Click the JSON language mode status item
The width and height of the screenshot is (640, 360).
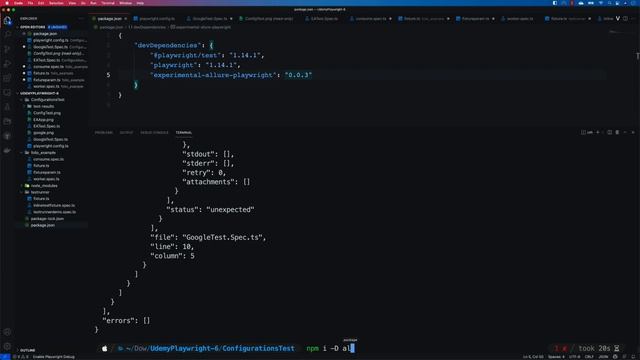pos(603,357)
